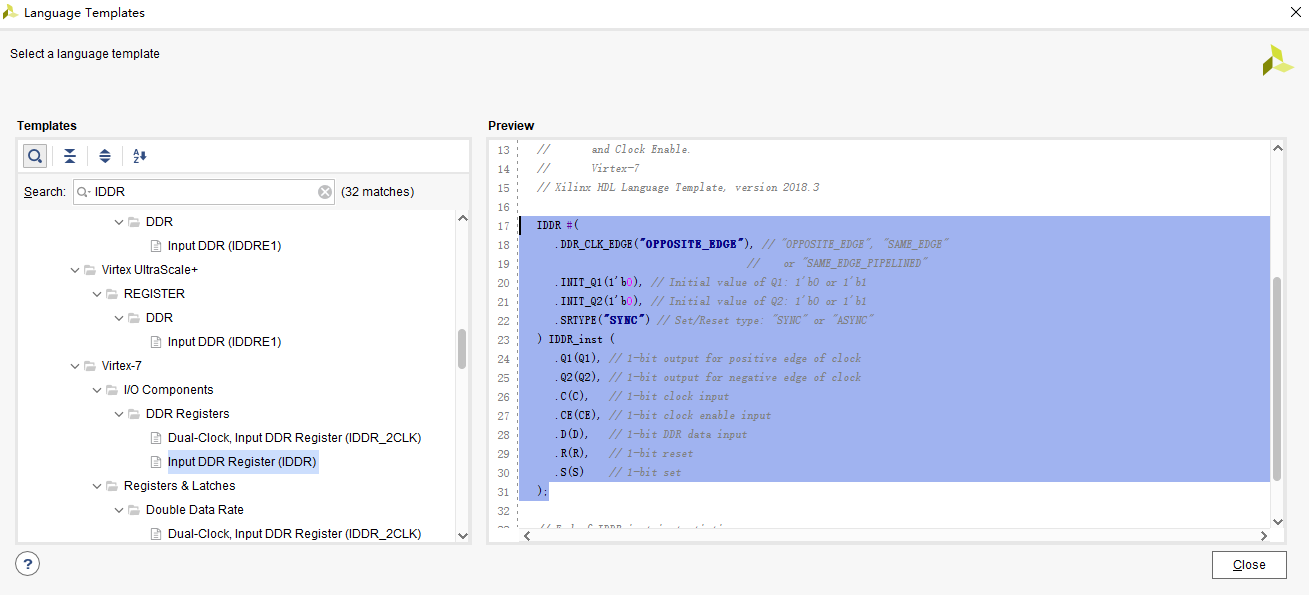Collapse the DDR Registers chevron
1309x595 pixels.
(119, 414)
